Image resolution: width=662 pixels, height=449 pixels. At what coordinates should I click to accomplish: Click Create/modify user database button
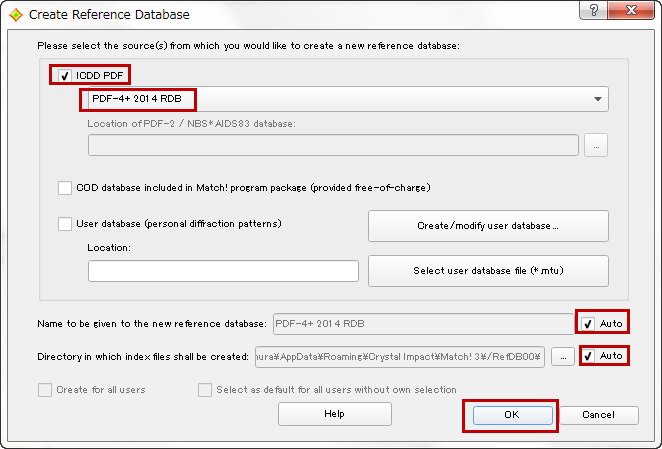coord(488,226)
